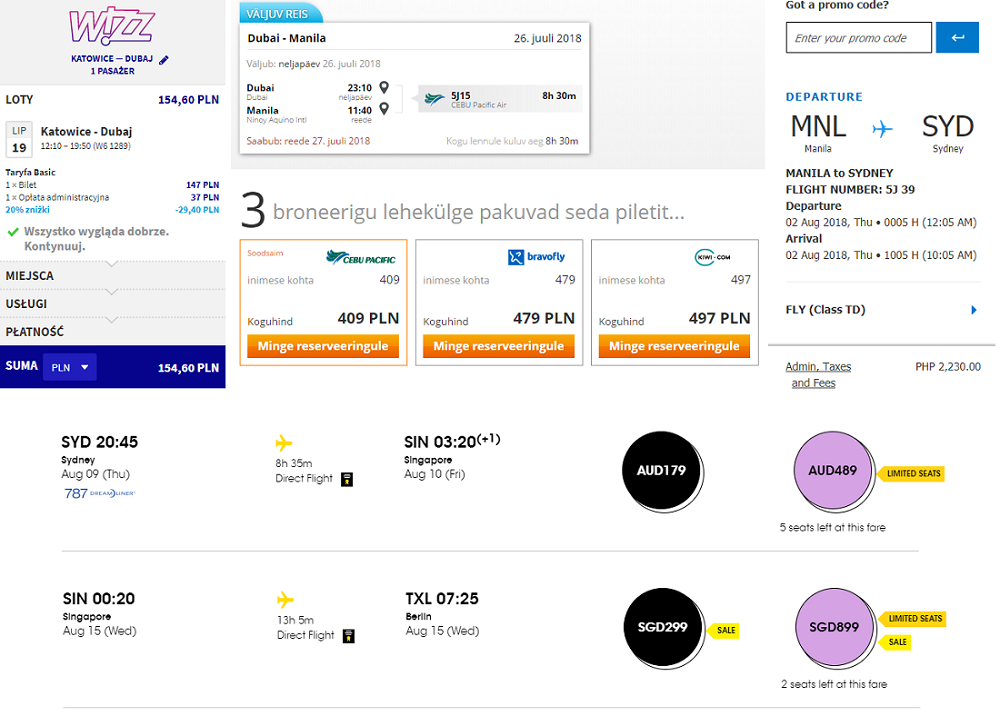Expand the PŁATNOŚĆ section

pyautogui.click(x=112, y=332)
